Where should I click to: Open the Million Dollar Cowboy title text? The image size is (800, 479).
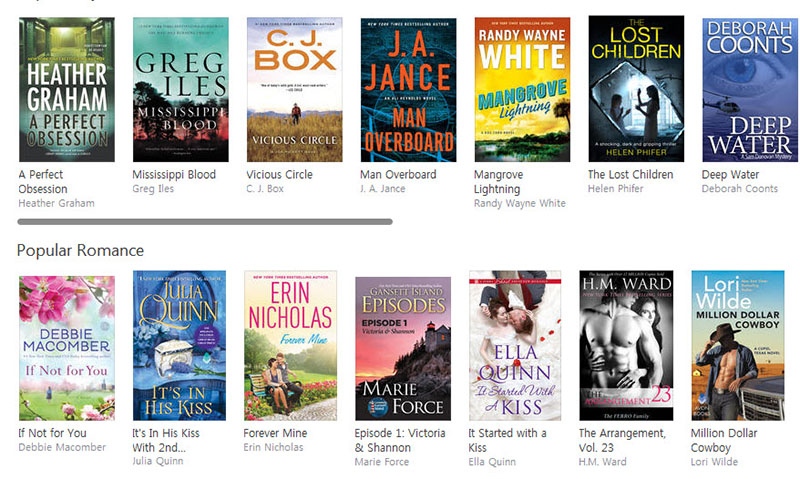(x=723, y=440)
